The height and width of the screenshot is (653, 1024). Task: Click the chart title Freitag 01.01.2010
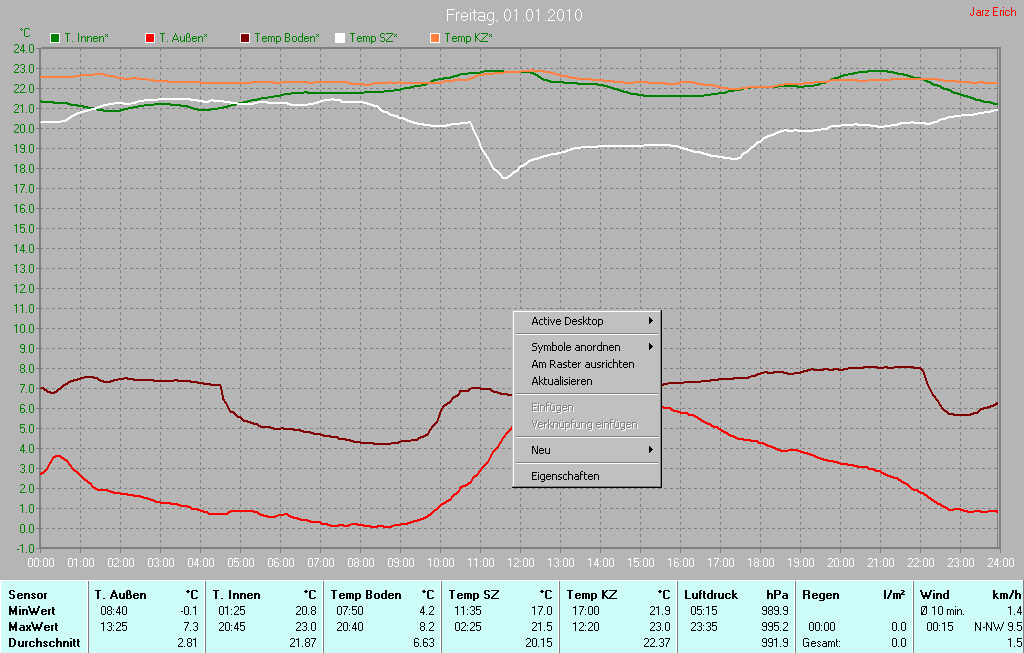point(514,16)
